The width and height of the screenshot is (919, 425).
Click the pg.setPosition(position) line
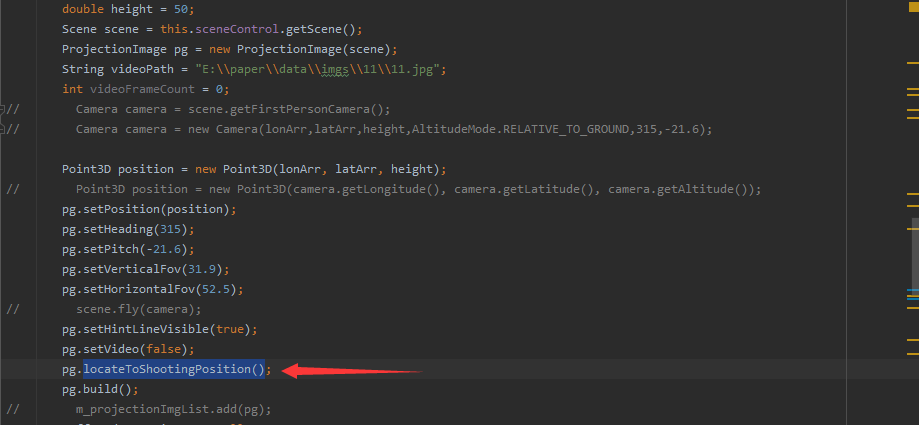tap(149, 209)
